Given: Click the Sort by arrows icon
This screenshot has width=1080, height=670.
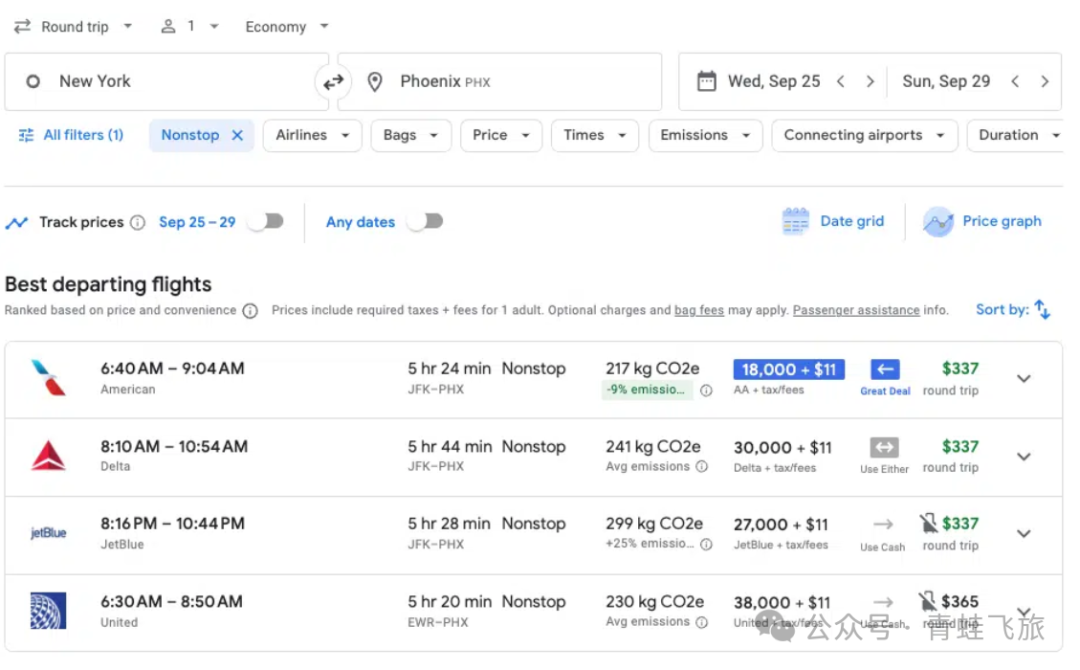Looking at the screenshot, I should click(1042, 310).
